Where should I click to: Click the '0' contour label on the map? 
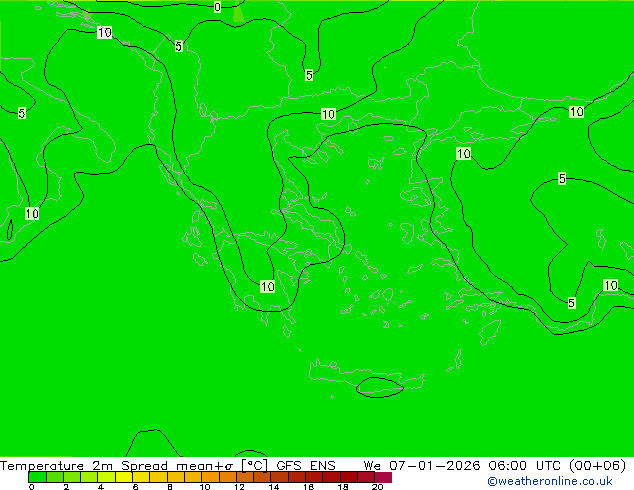(218, 7)
